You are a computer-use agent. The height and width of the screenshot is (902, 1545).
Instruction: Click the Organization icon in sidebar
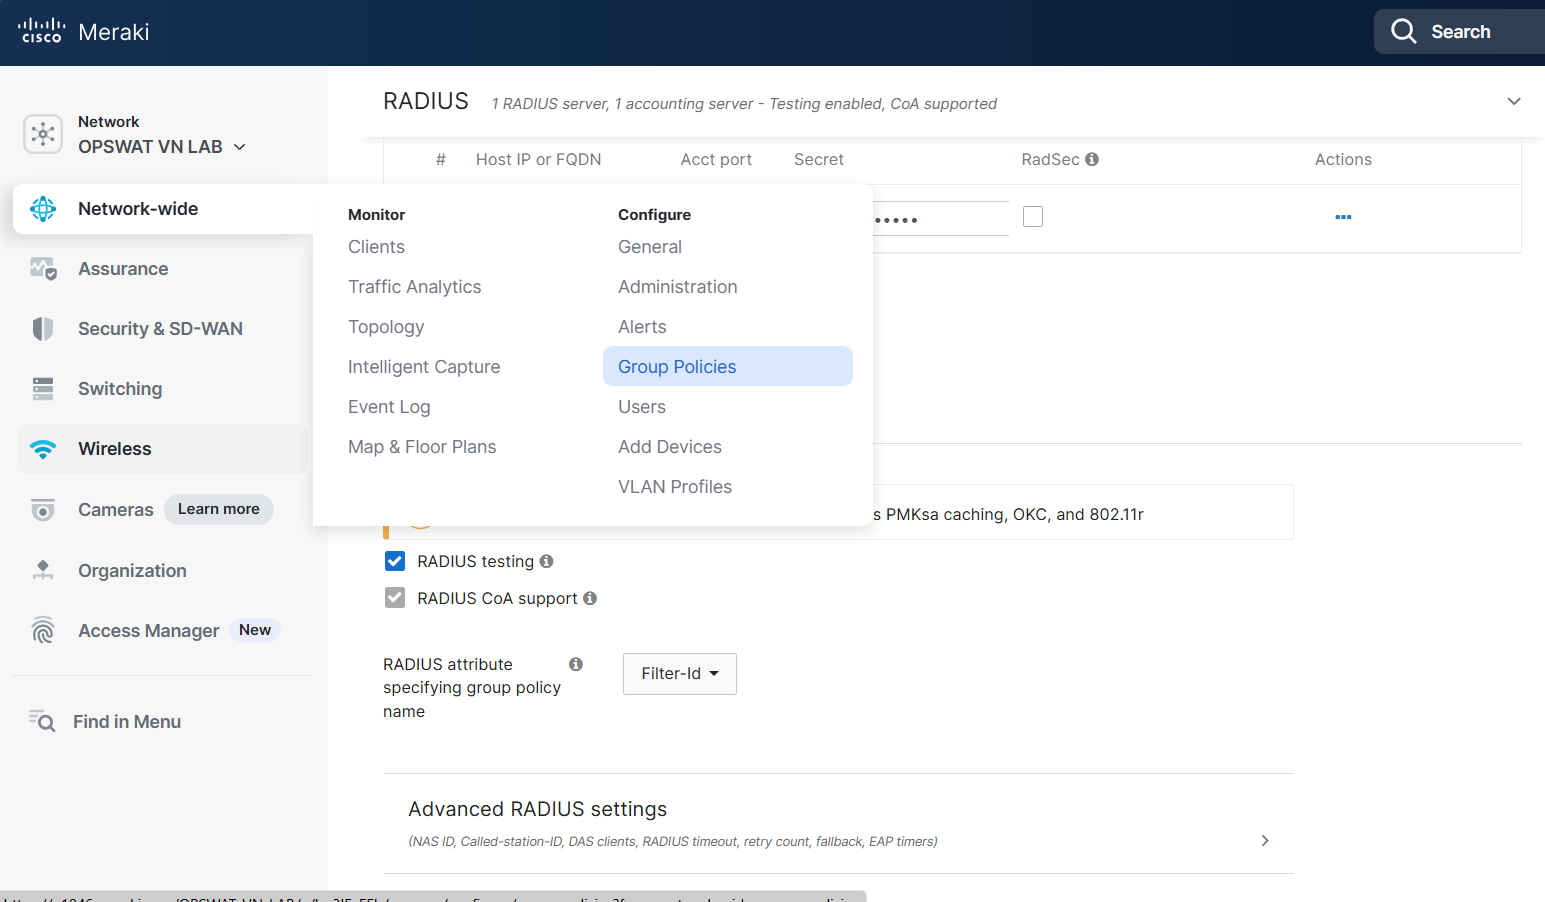point(43,570)
